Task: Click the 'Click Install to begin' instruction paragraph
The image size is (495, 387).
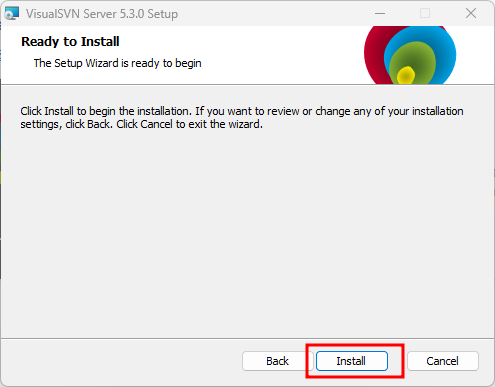Action: 242,117
